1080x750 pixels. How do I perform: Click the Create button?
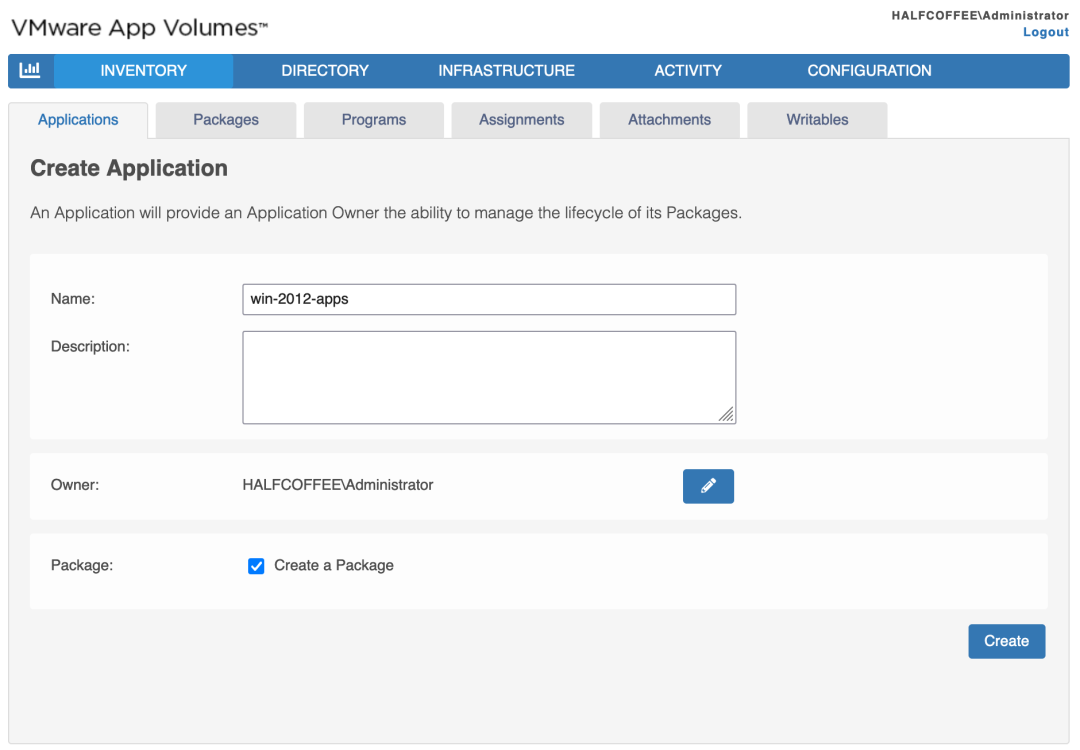pos(1006,641)
